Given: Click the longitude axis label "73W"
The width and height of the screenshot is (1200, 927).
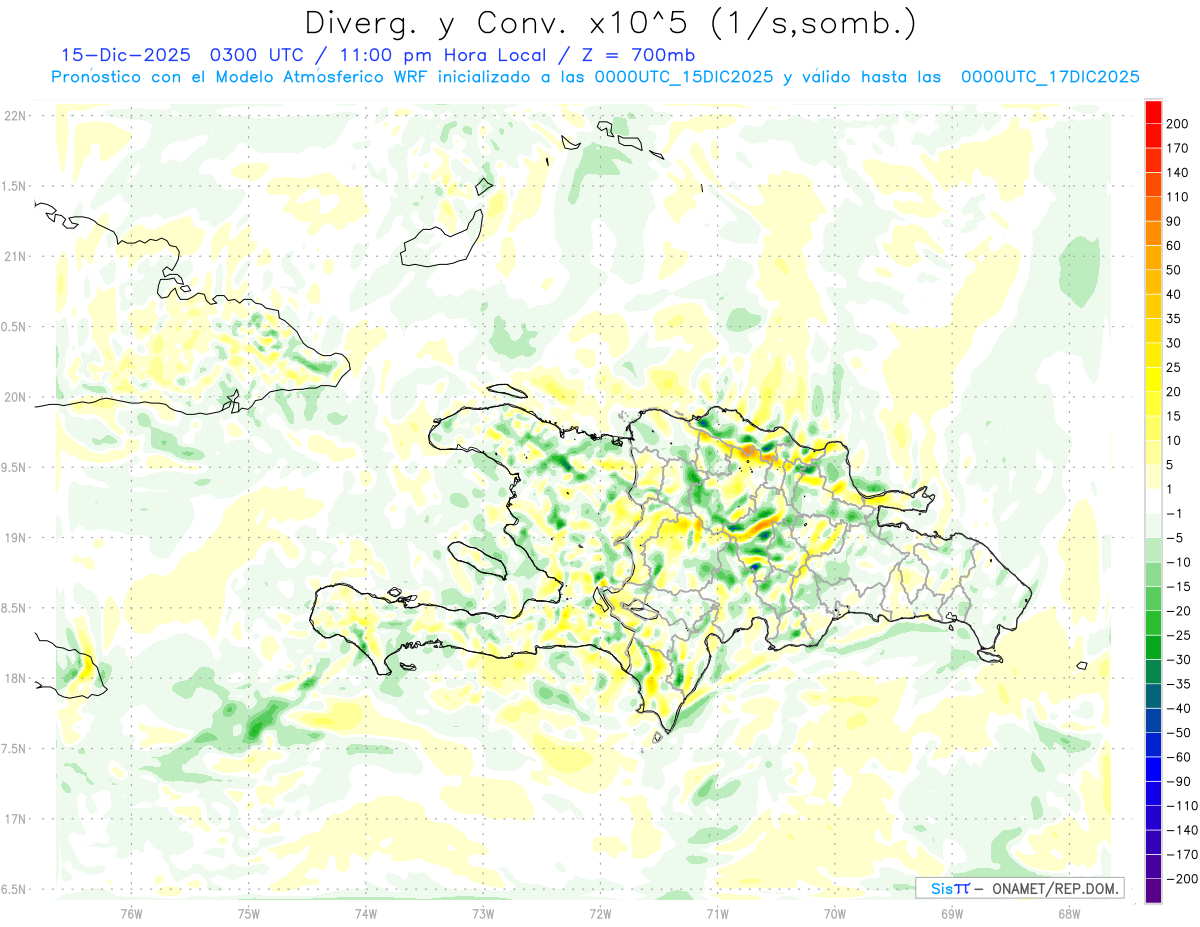Looking at the screenshot, I should pos(483,913).
